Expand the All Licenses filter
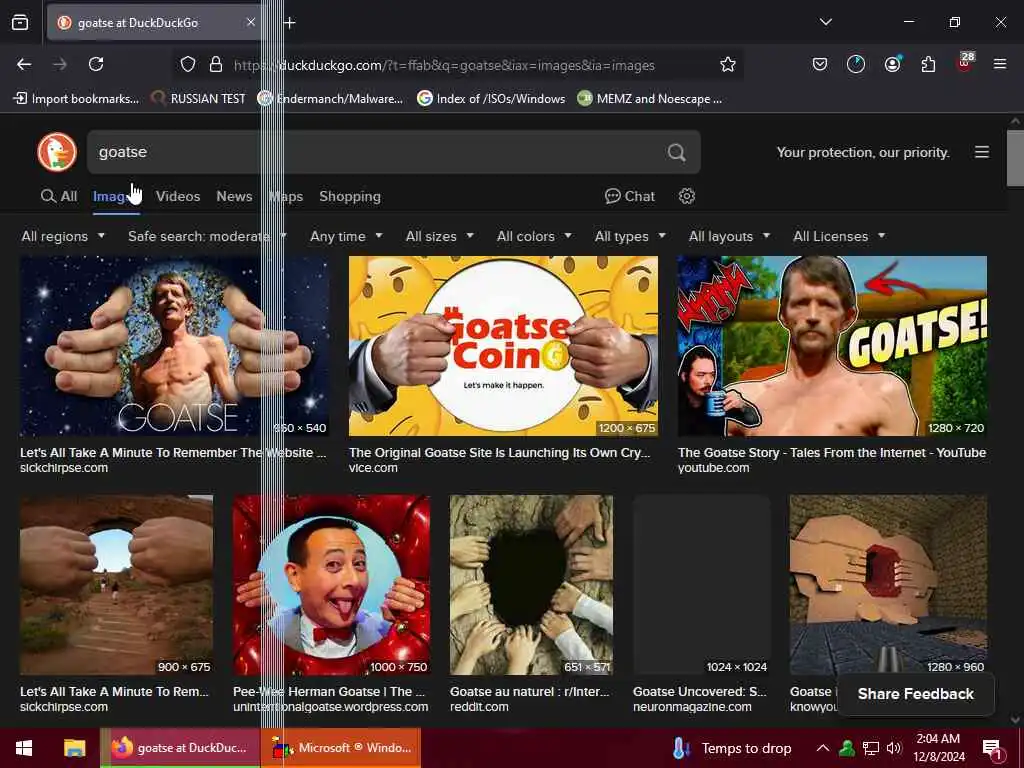Viewport: 1024px width, 768px height. click(839, 236)
